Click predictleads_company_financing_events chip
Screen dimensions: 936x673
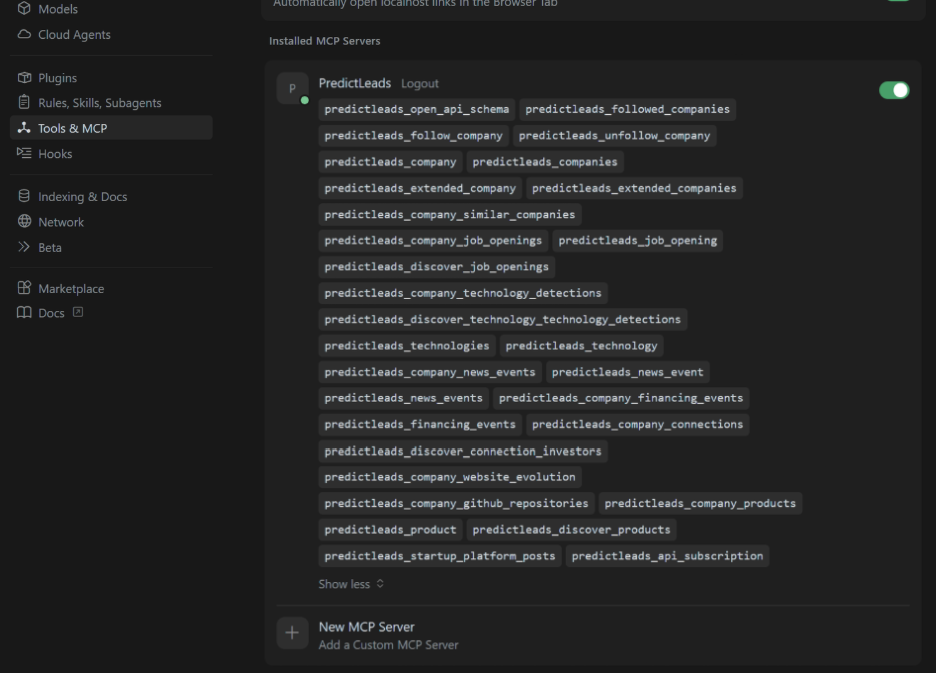621,398
